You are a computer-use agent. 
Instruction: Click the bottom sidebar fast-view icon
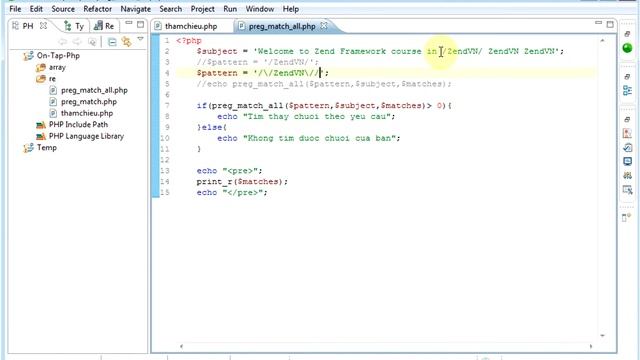[627, 218]
